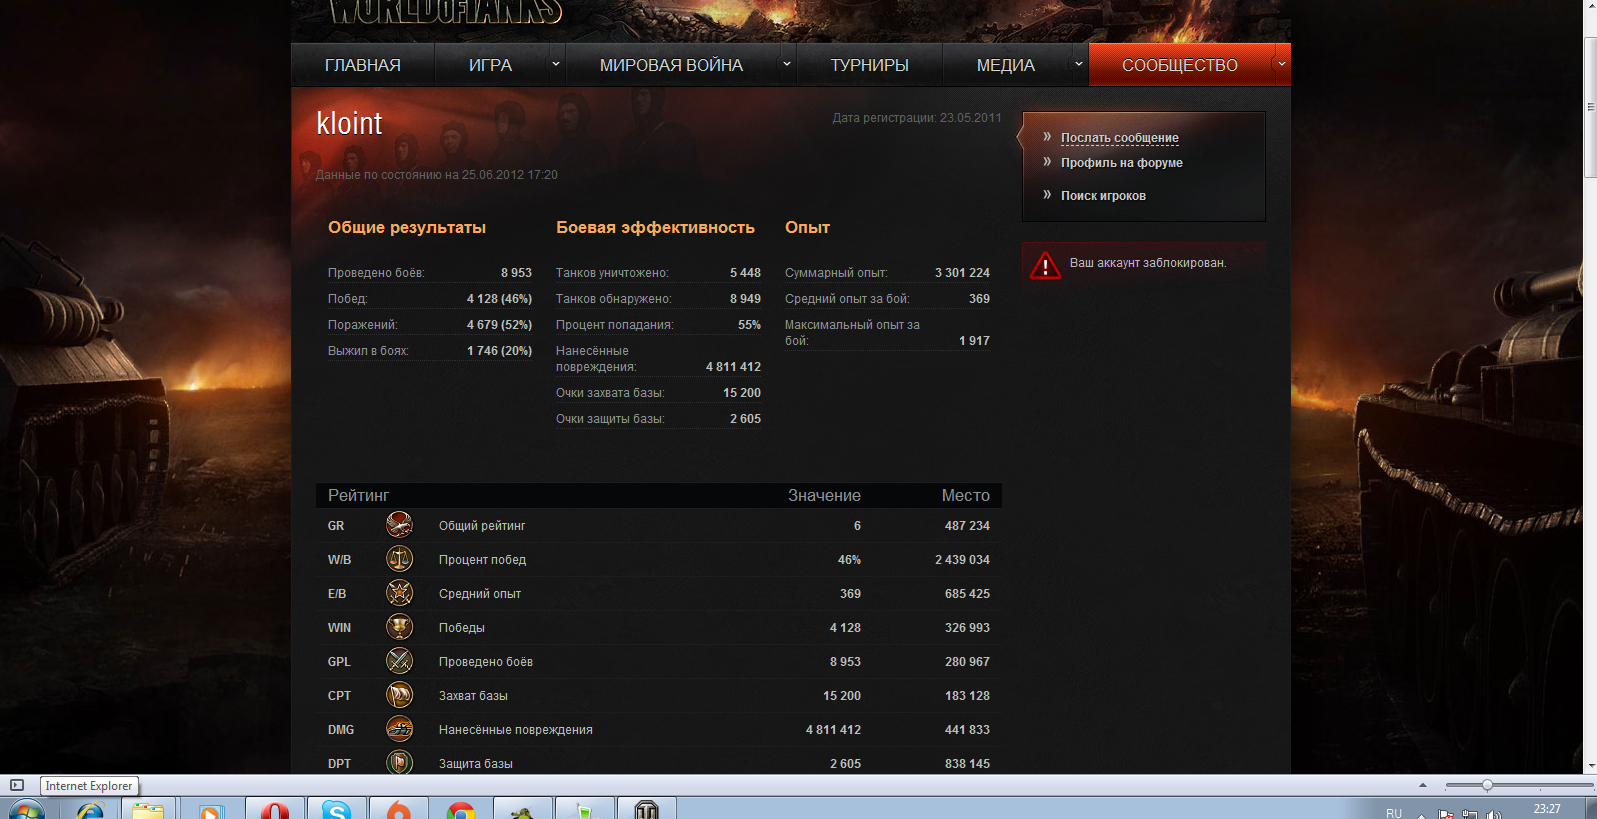The image size is (1597, 819).
Task: Switch to Opera browser in taskbar
Action: pyautogui.click(x=274, y=809)
